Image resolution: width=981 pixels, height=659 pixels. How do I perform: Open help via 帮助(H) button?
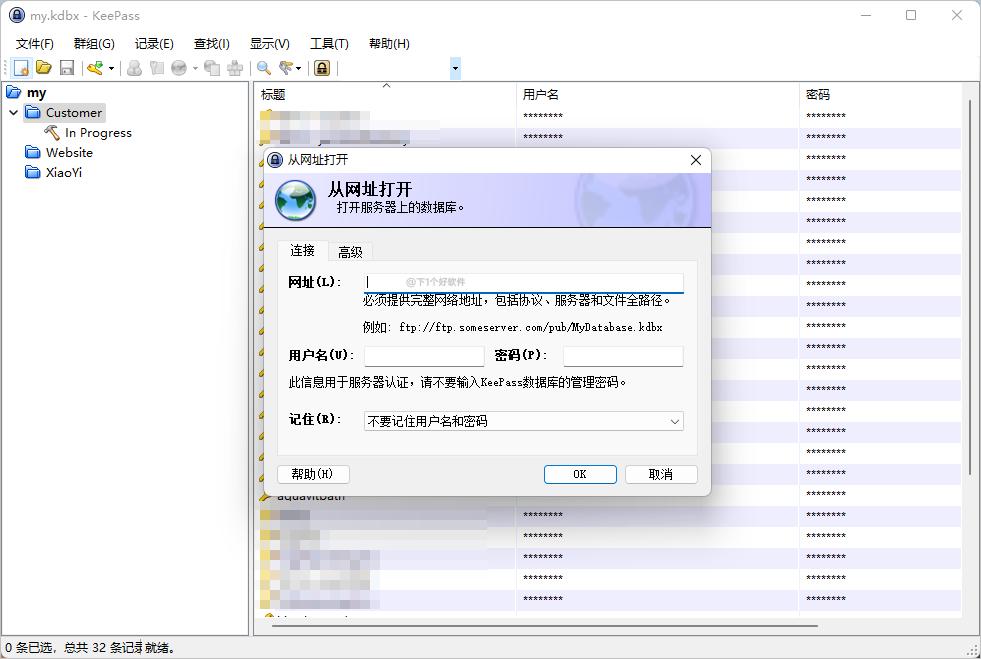pos(313,474)
